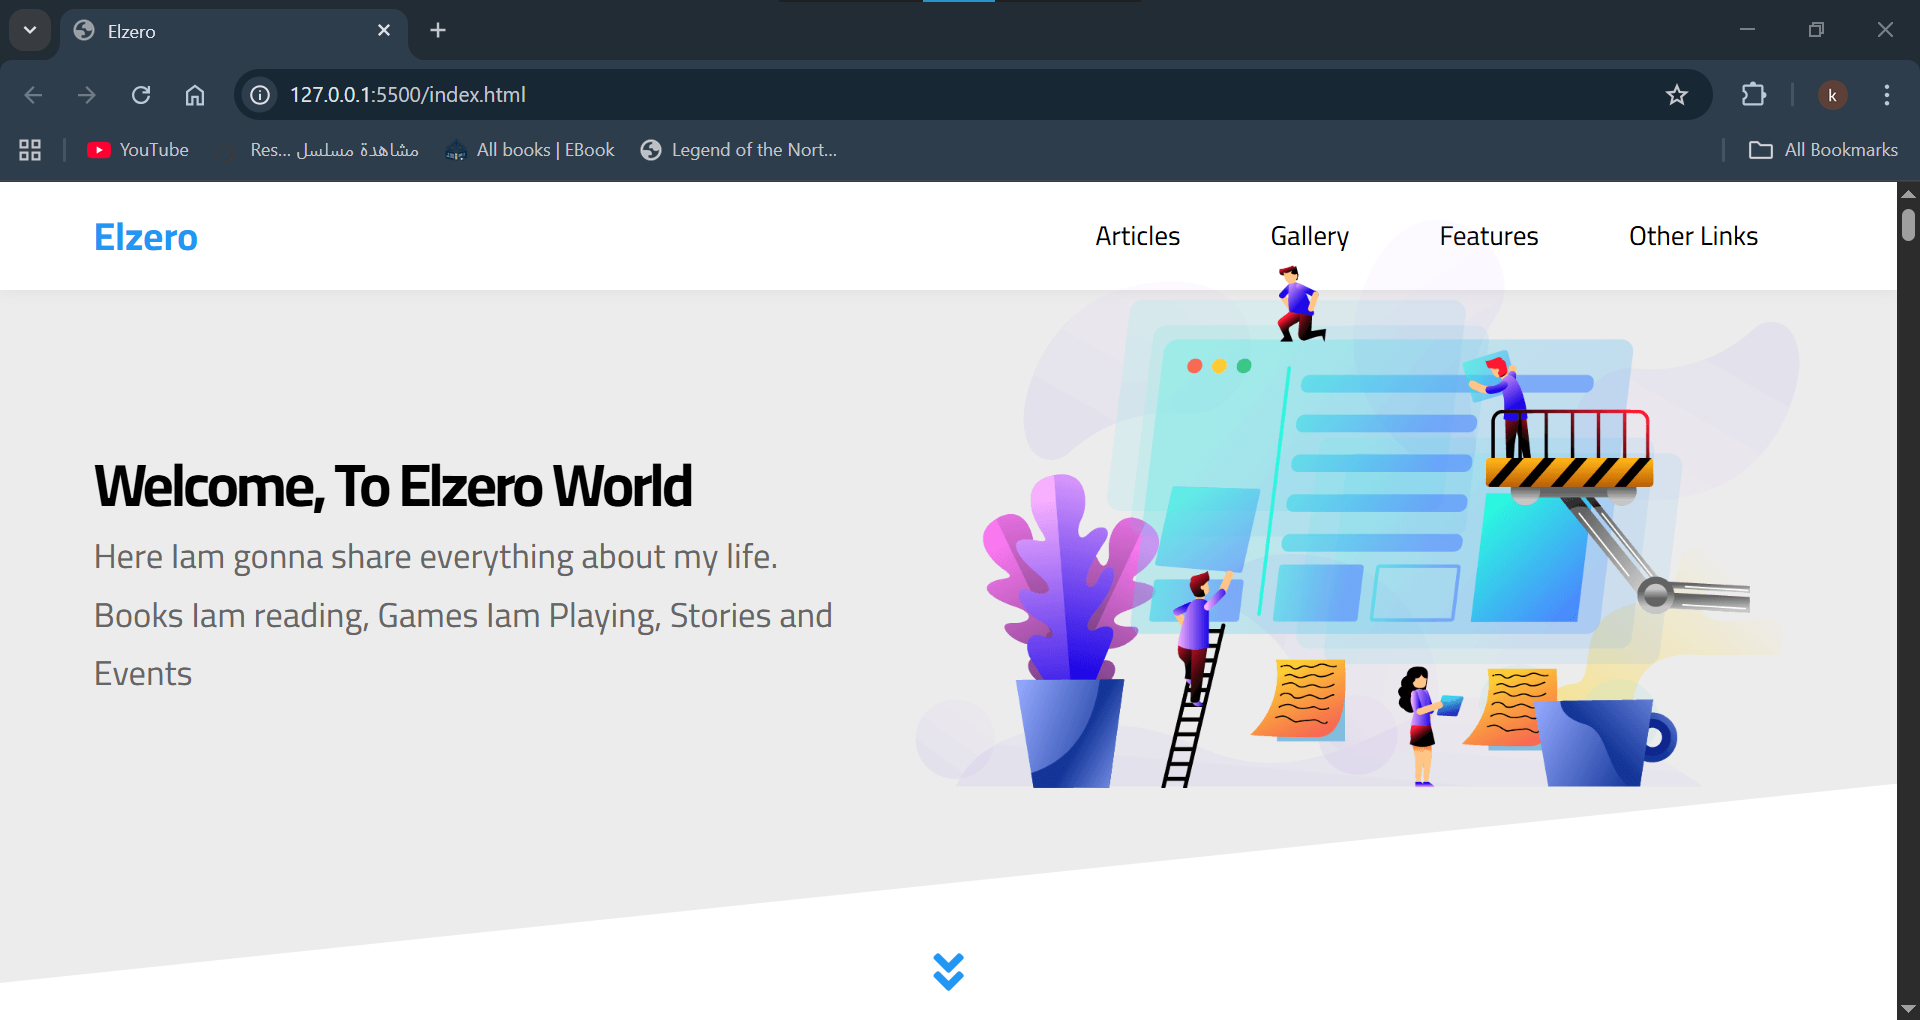Go to browser home page icon
This screenshot has height=1020, width=1920.
click(x=195, y=95)
